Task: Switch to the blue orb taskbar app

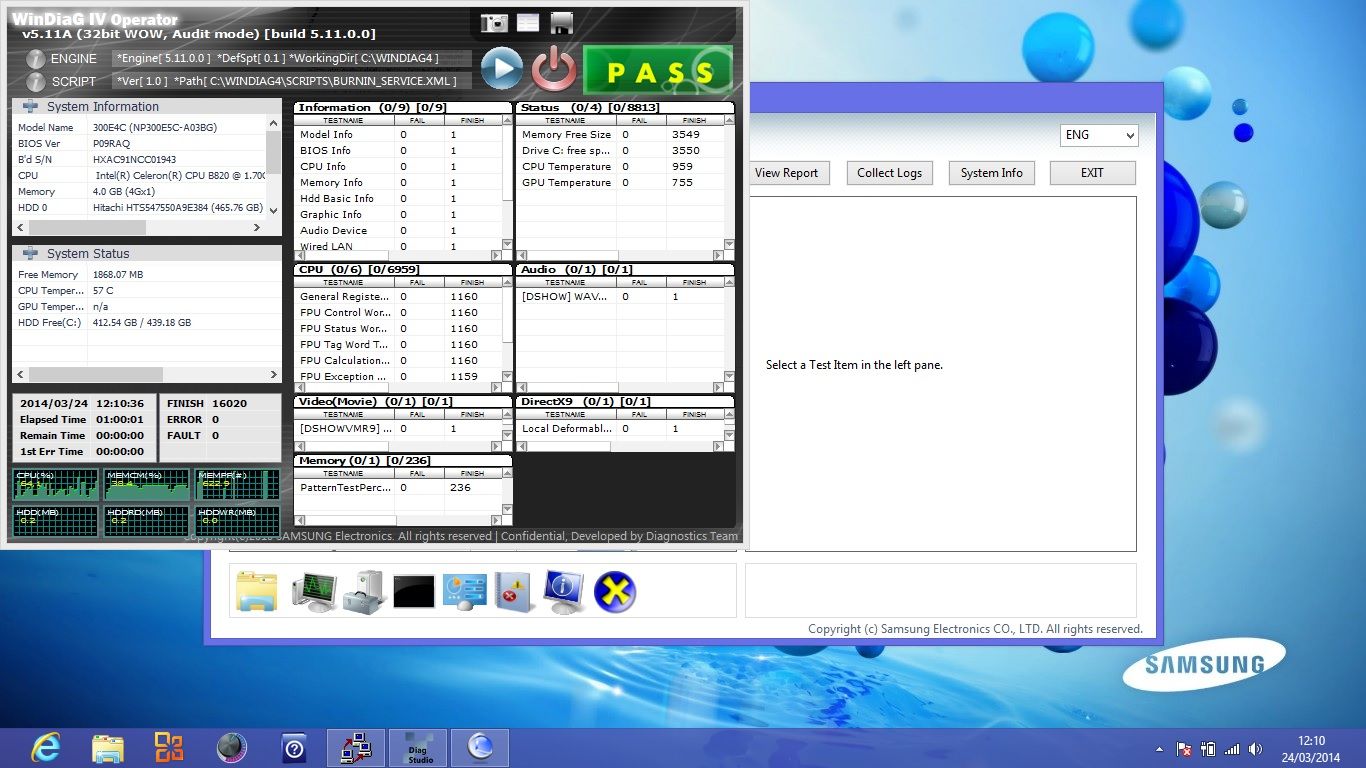Action: [x=480, y=748]
